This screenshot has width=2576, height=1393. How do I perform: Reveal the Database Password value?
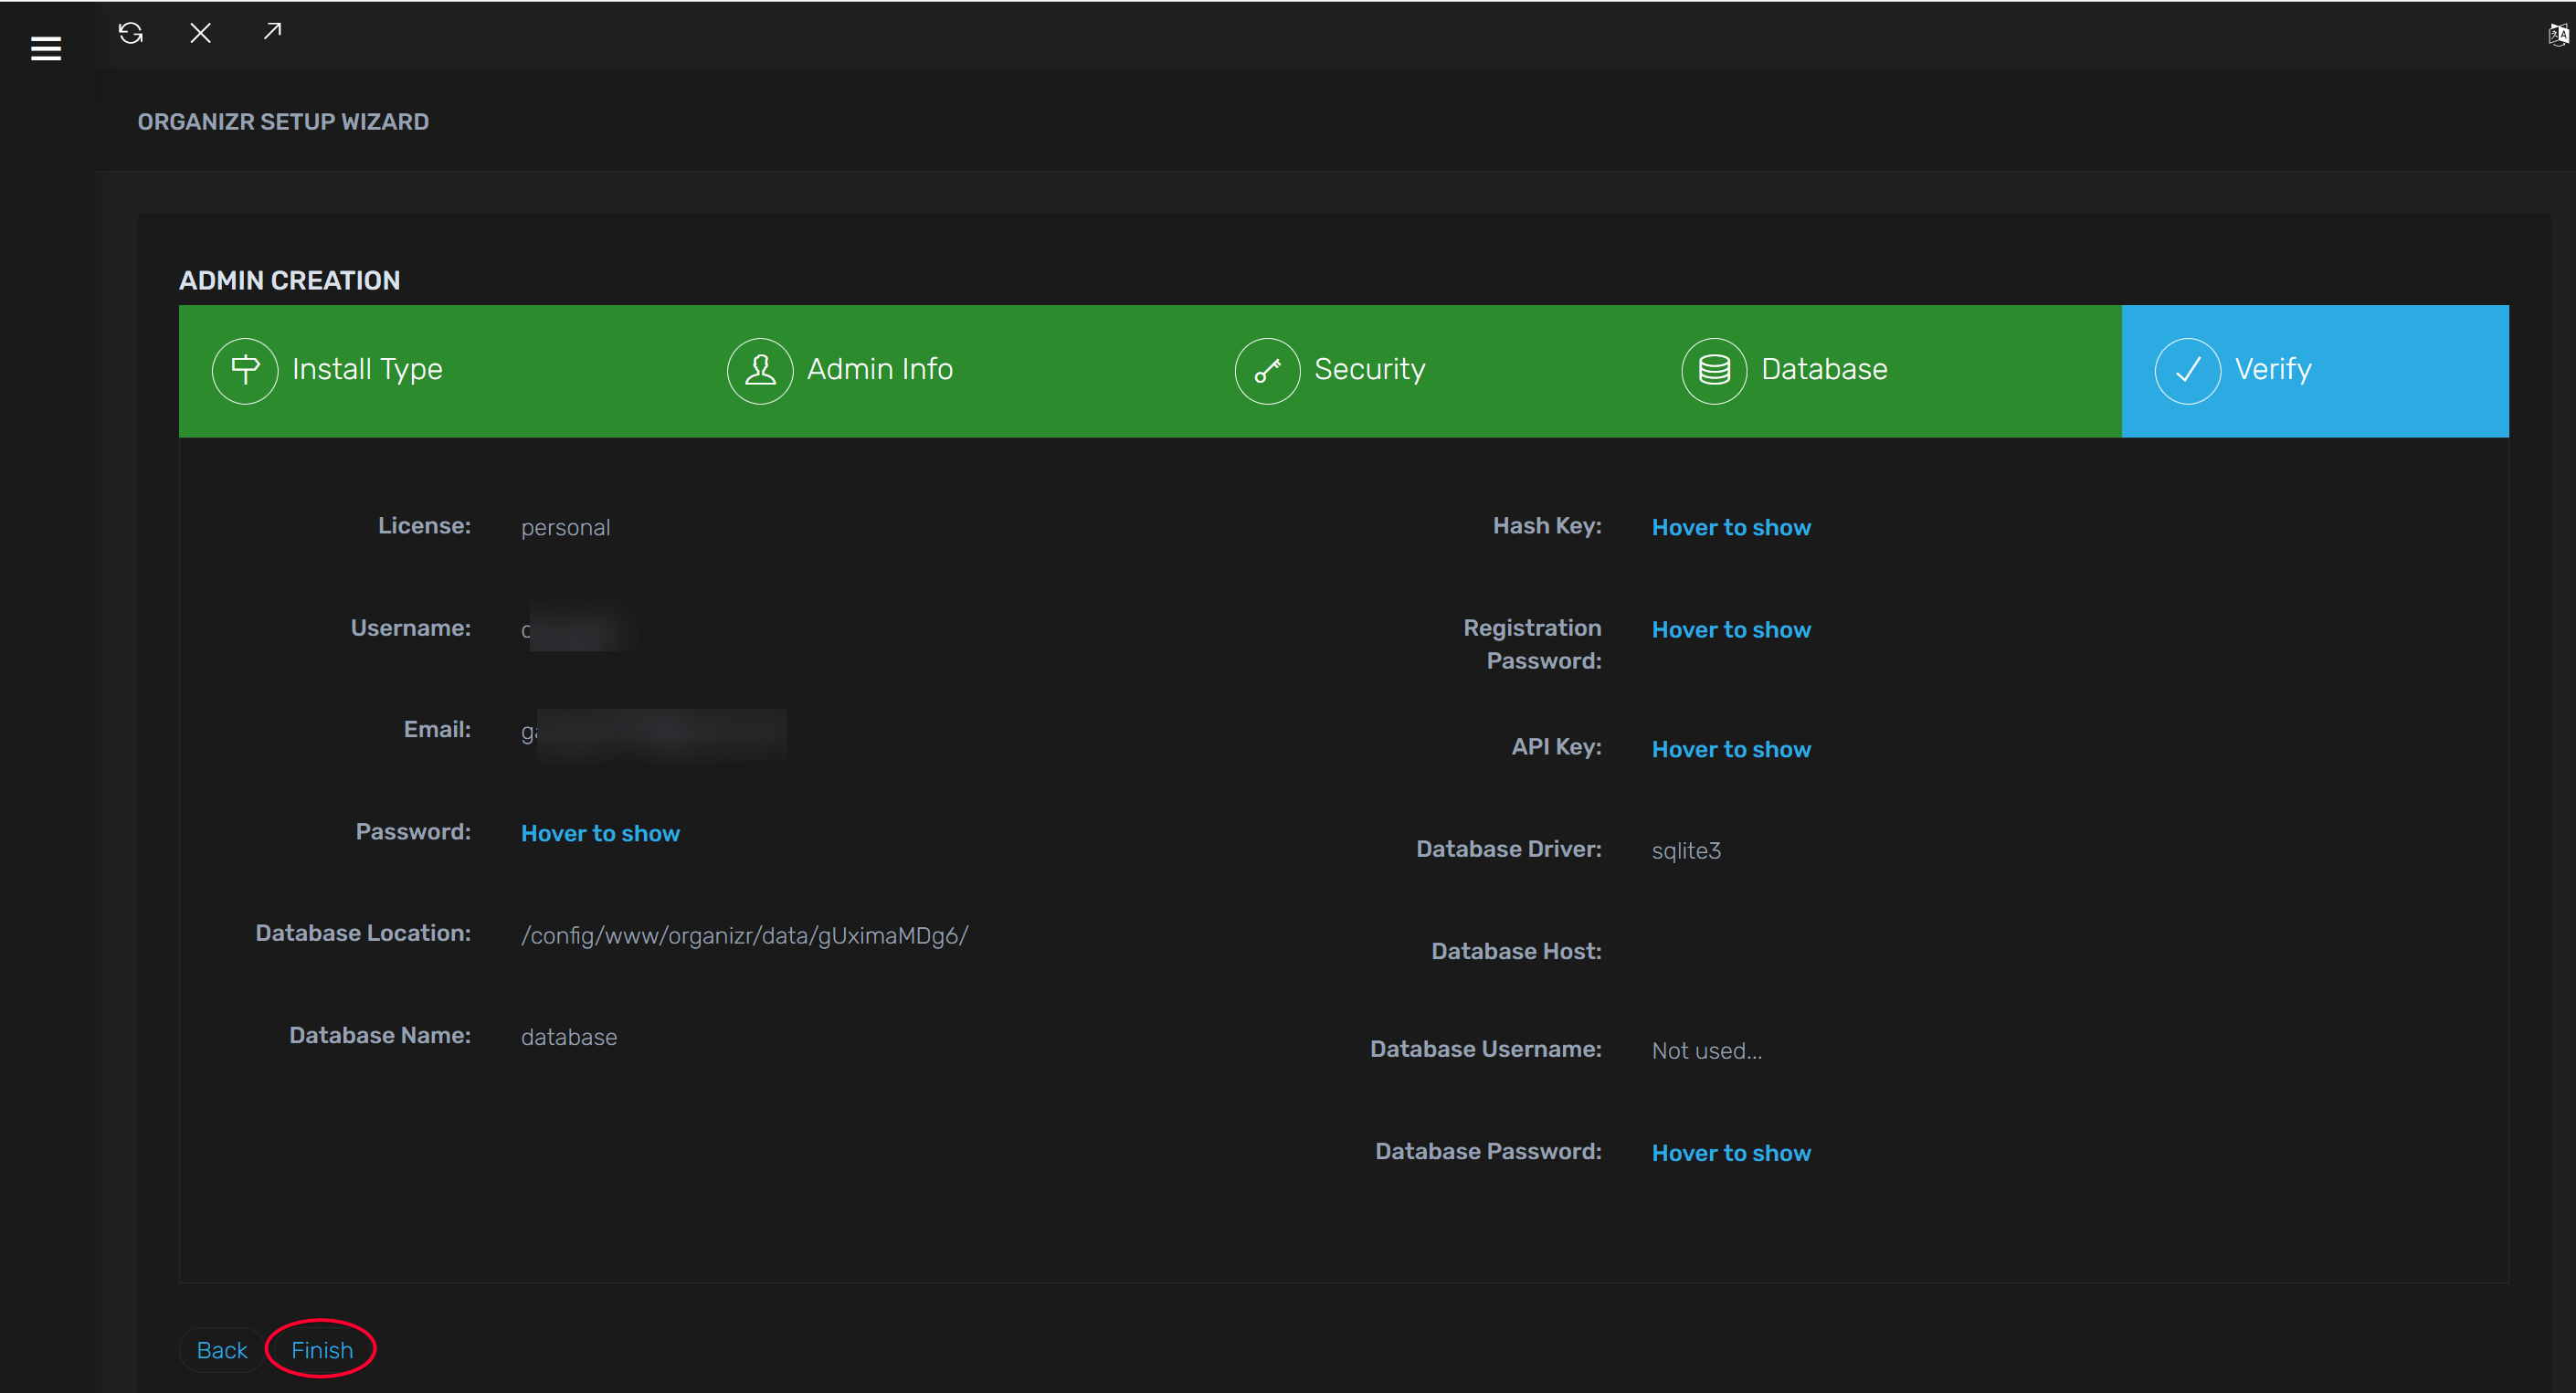[1731, 1152]
